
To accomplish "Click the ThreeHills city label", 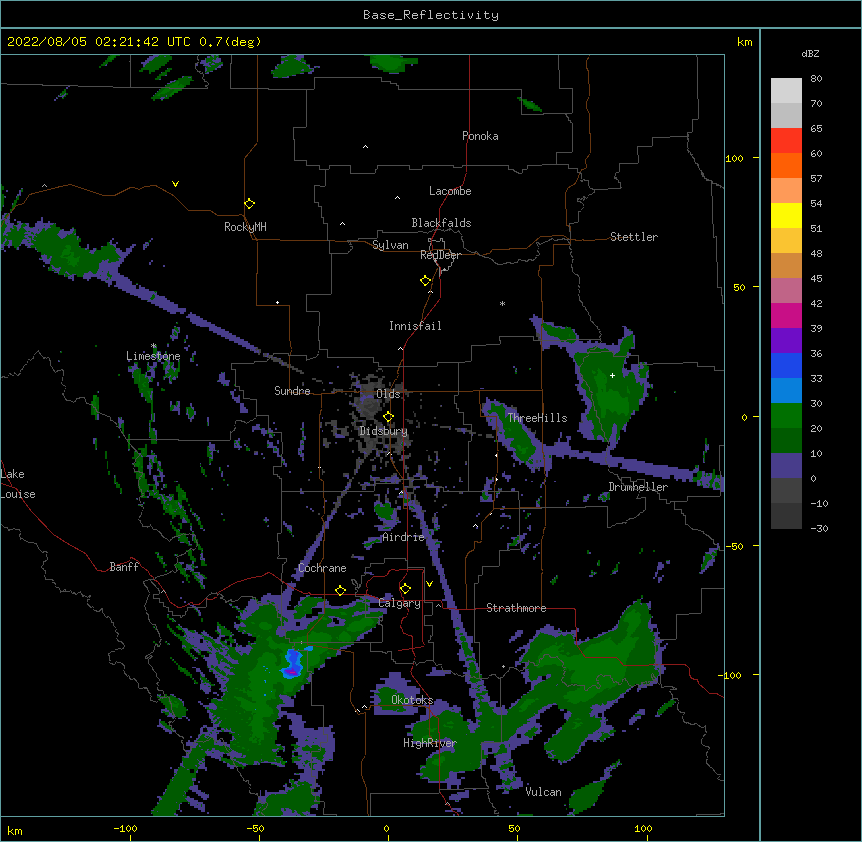I will tap(538, 418).
